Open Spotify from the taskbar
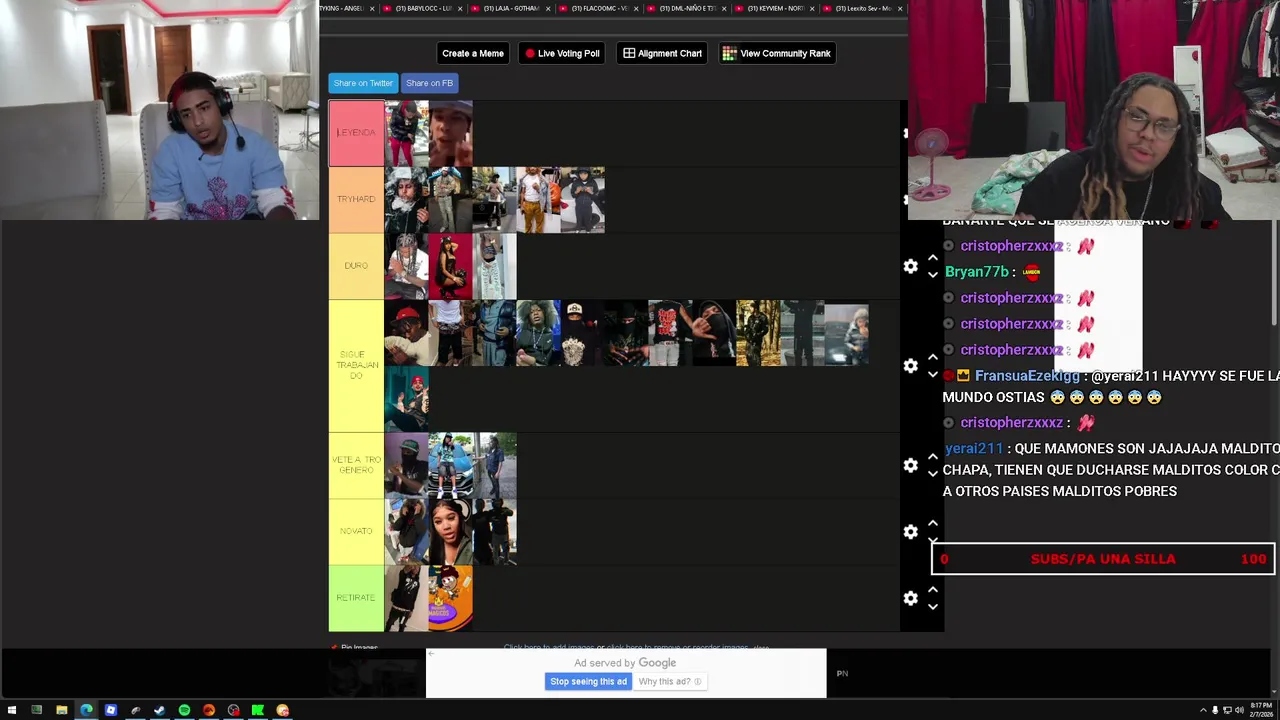Image resolution: width=1280 pixels, height=720 pixels. tap(184, 710)
